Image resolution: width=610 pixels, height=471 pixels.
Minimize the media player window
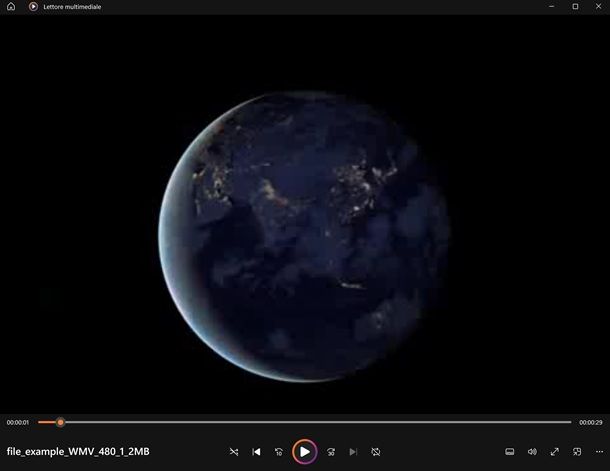(x=552, y=6)
